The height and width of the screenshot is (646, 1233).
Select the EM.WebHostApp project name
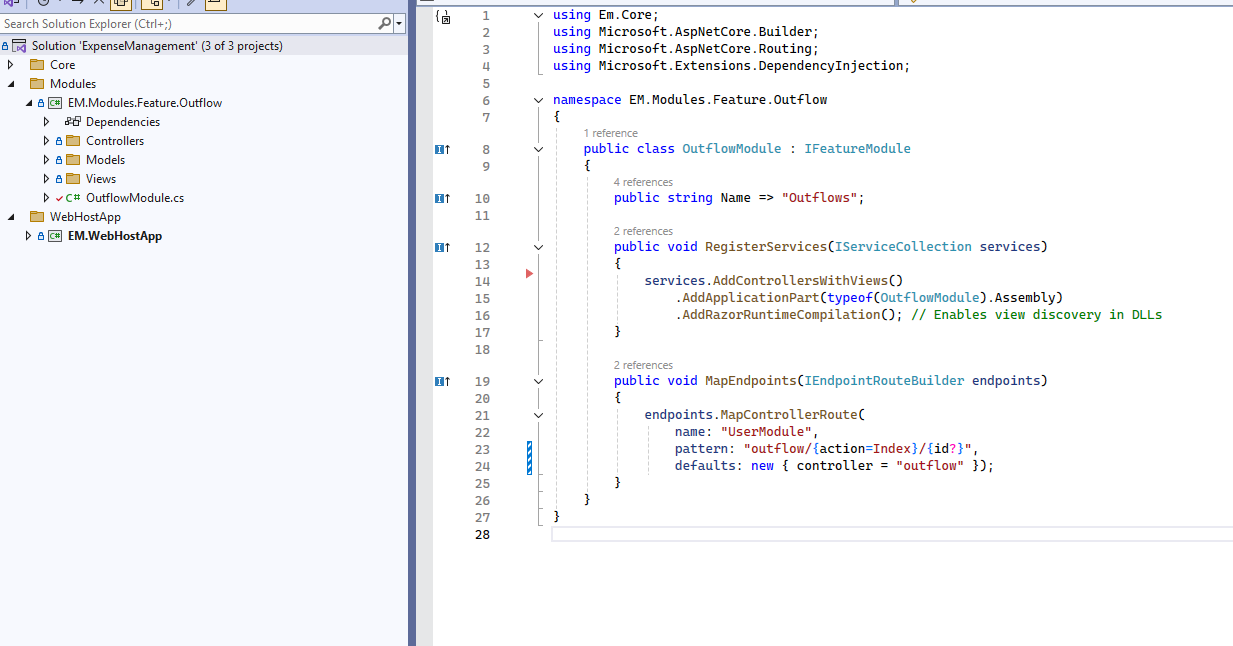click(x=115, y=236)
